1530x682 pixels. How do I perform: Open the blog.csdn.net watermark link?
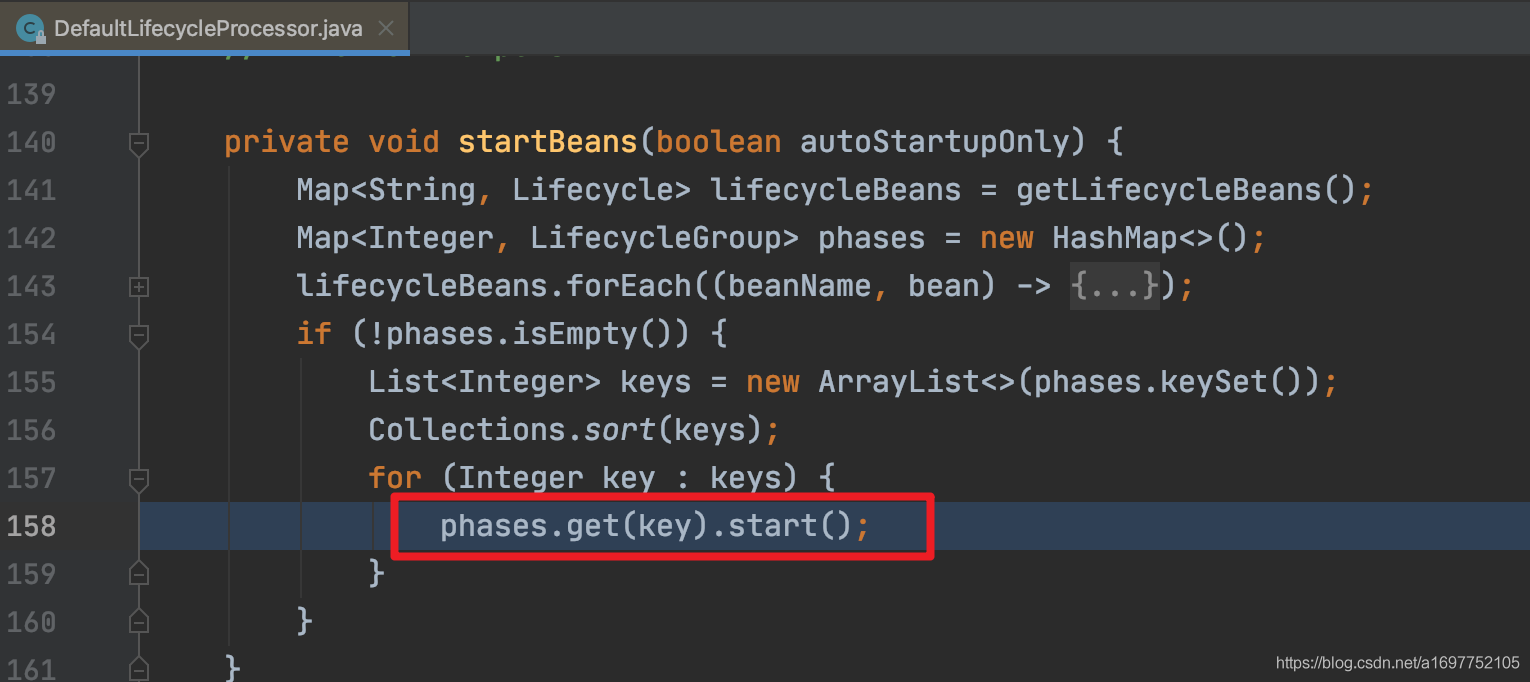pos(1398,663)
